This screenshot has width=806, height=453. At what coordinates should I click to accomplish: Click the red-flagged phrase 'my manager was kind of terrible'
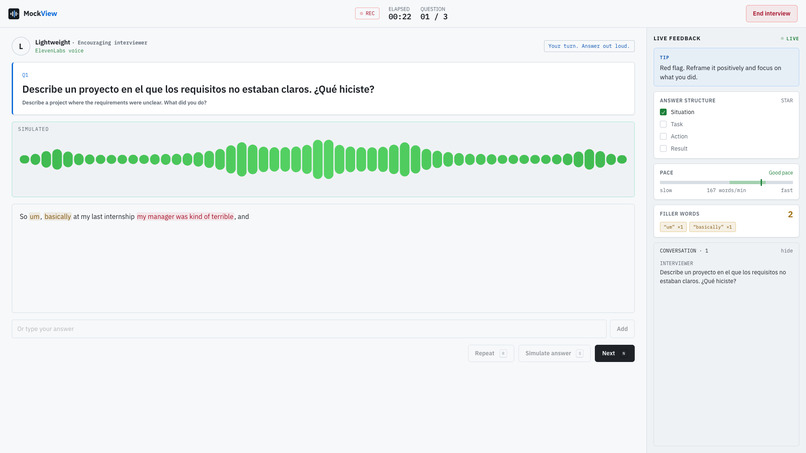[x=185, y=216]
